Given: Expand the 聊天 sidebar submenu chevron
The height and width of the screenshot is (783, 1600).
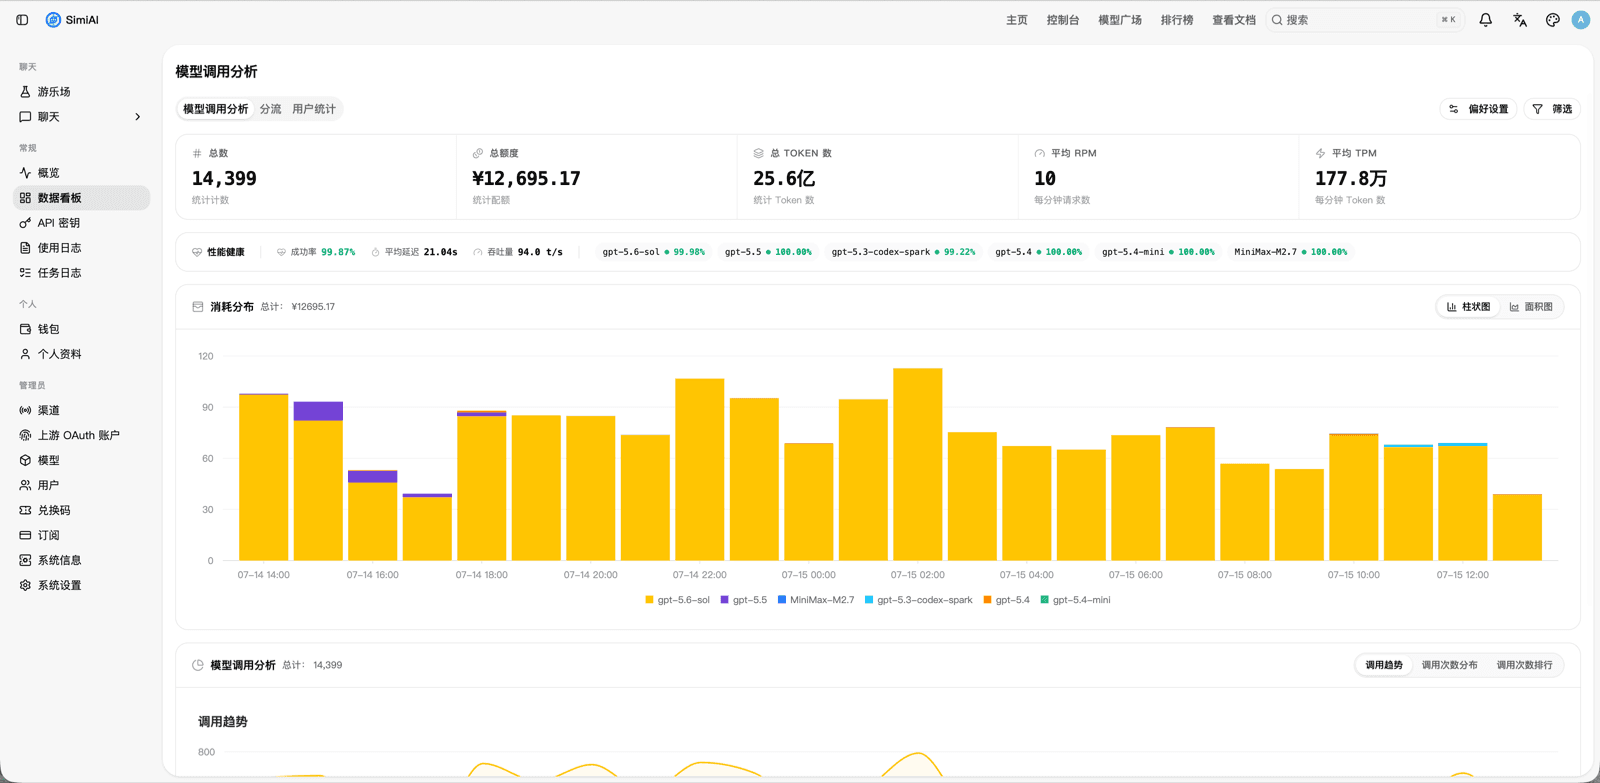Looking at the screenshot, I should pos(138,117).
